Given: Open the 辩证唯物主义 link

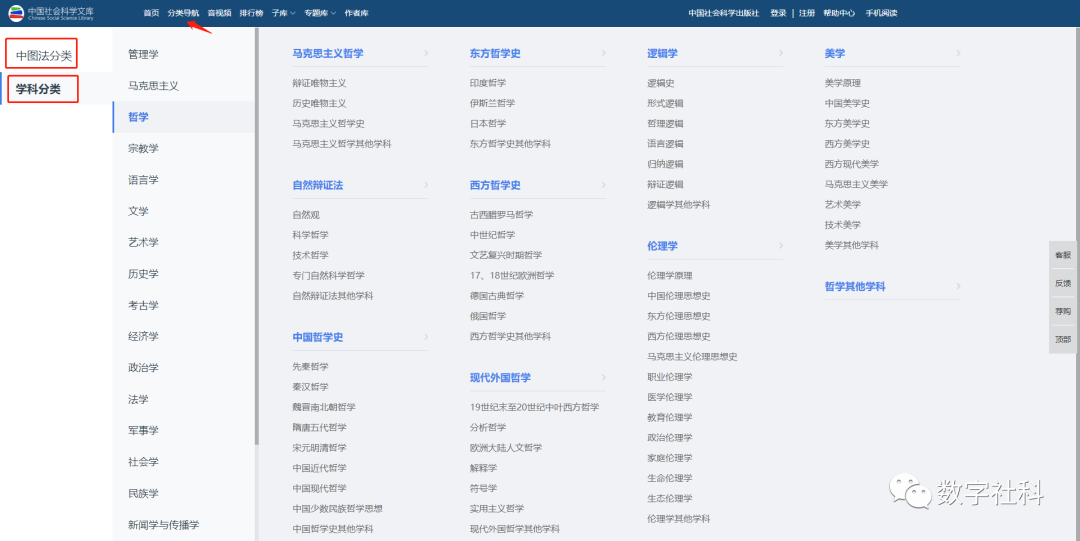Looking at the screenshot, I should (319, 83).
